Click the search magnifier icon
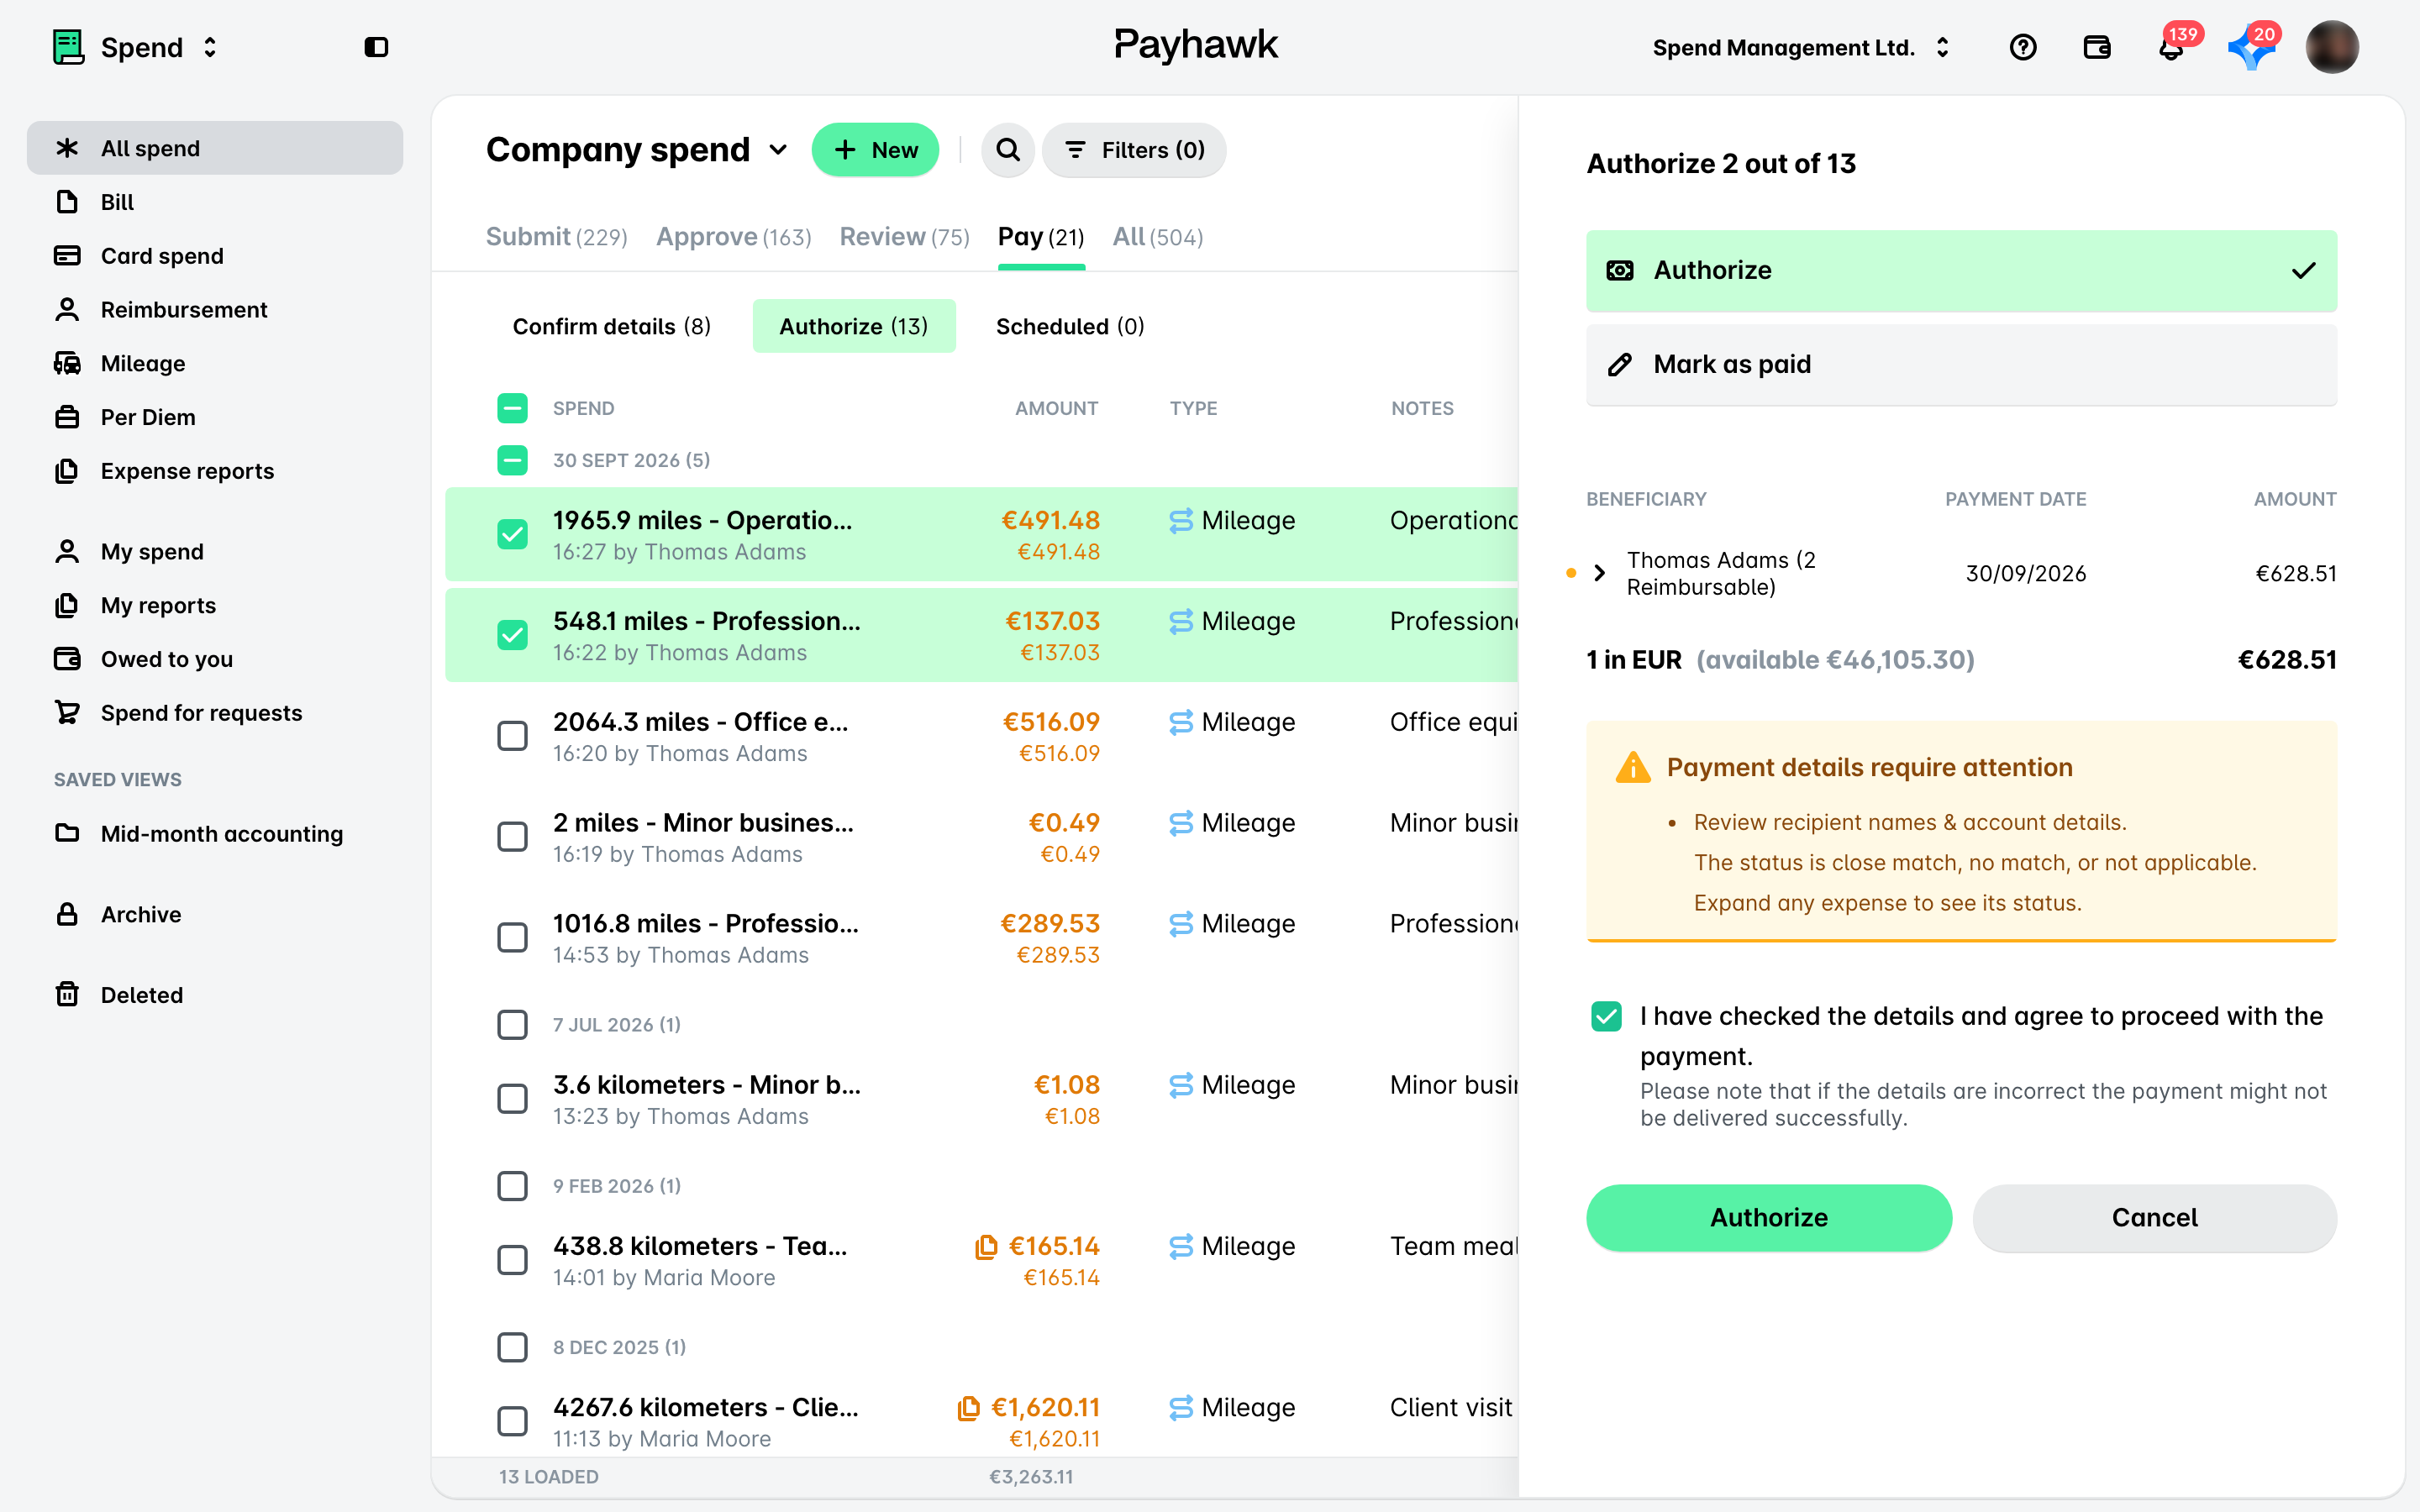2420x1512 pixels. click(1008, 150)
